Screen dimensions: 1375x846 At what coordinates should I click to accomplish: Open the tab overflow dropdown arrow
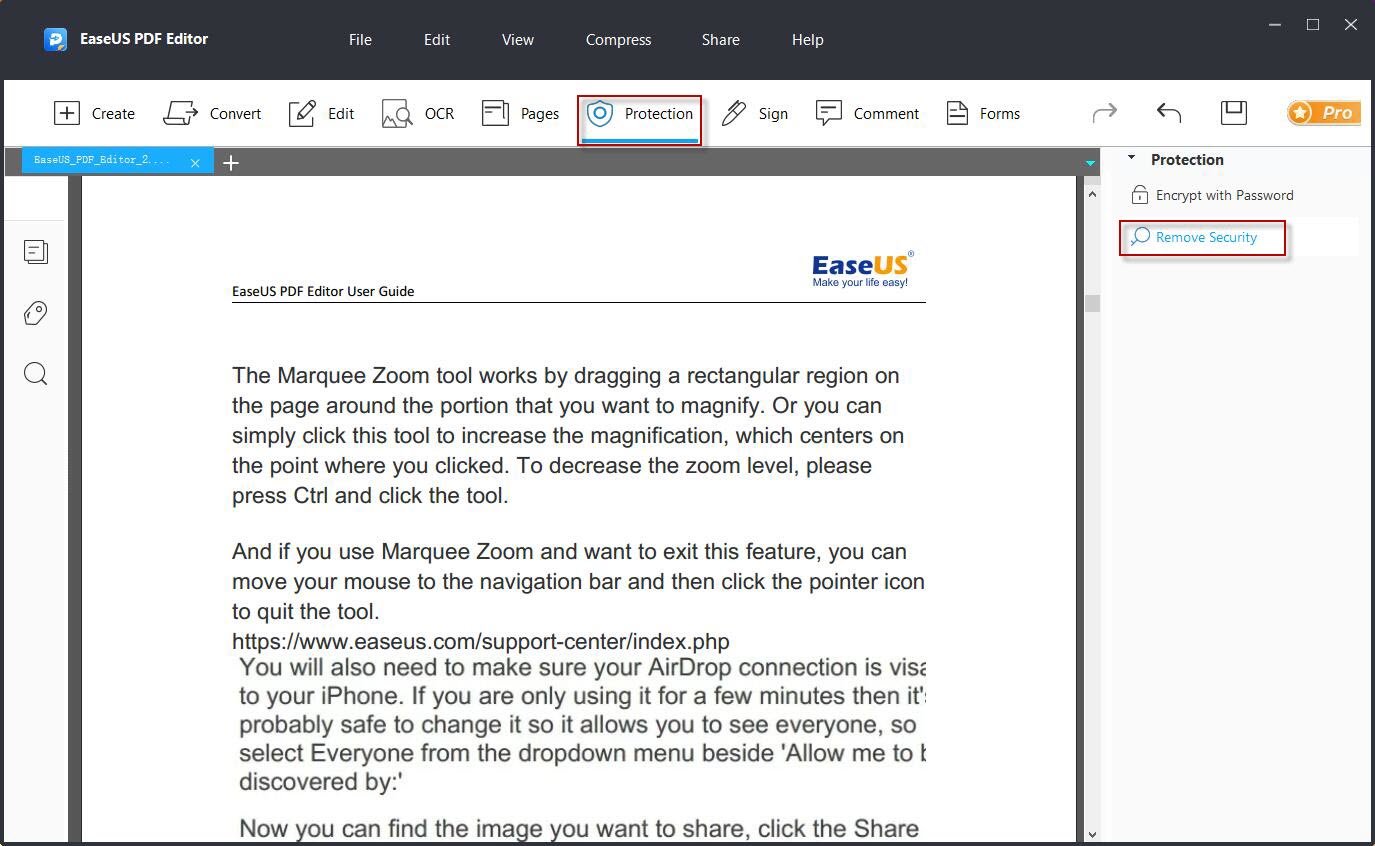tap(1090, 162)
